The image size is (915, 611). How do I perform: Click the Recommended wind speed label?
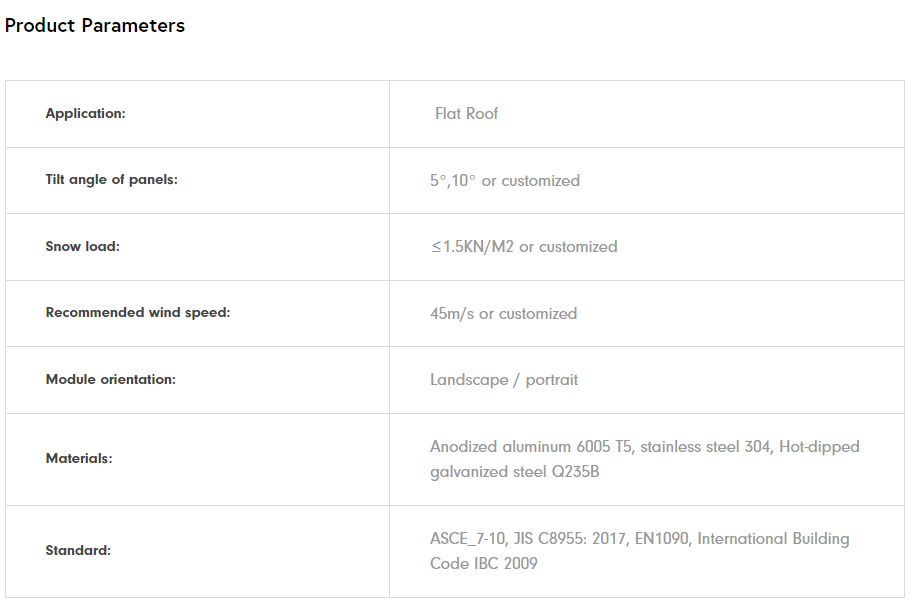tap(137, 313)
